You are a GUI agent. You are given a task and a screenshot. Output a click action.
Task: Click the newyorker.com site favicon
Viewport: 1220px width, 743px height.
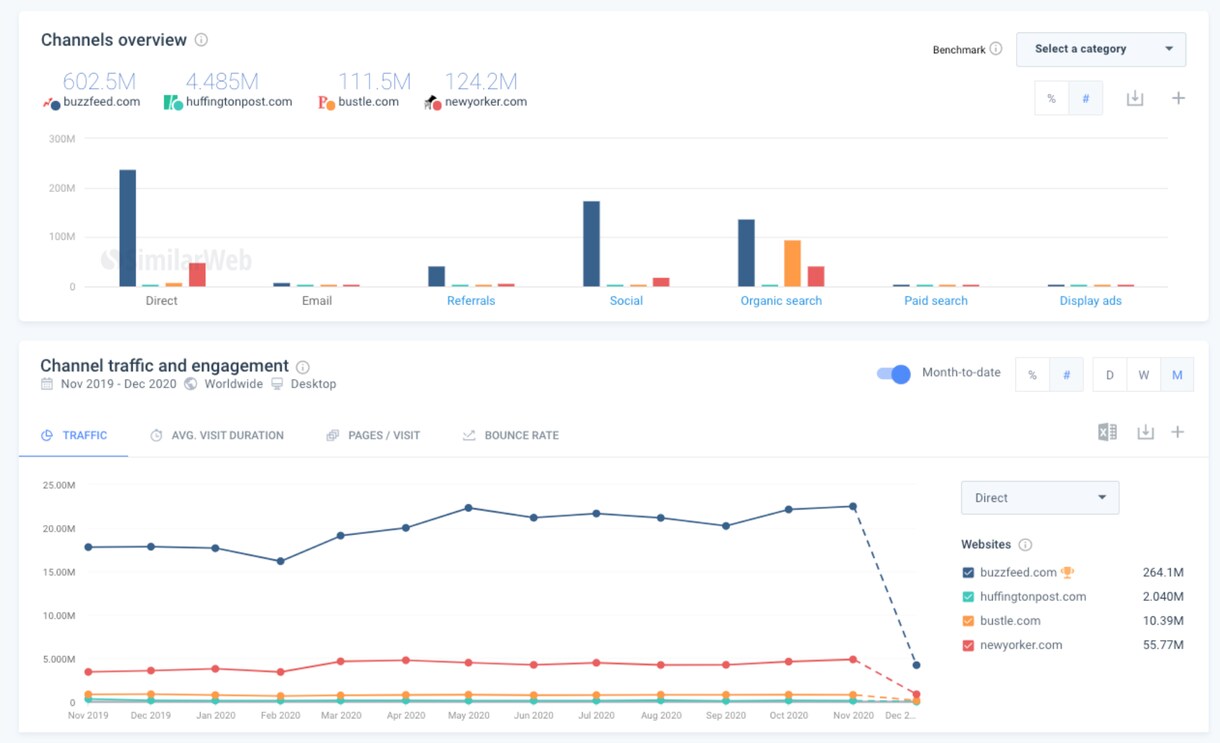tap(432, 102)
